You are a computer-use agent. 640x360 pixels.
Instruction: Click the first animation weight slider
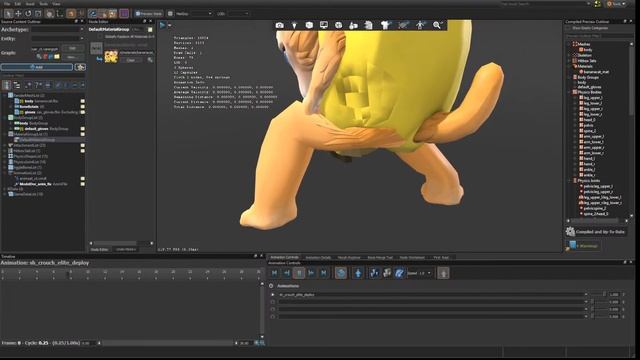[598, 295]
